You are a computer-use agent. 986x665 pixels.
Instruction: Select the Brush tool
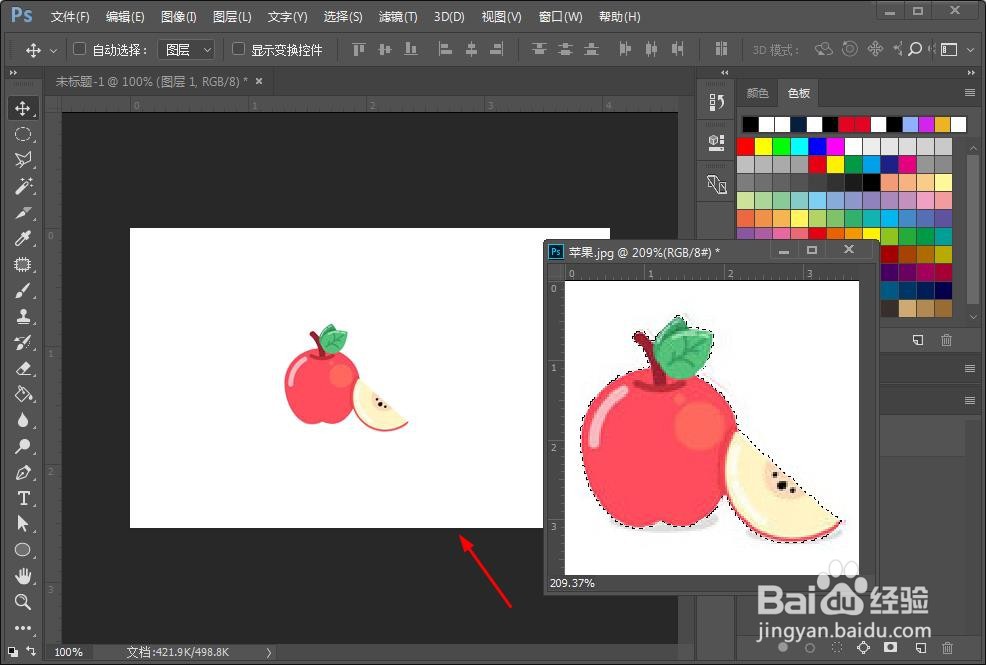click(x=23, y=290)
